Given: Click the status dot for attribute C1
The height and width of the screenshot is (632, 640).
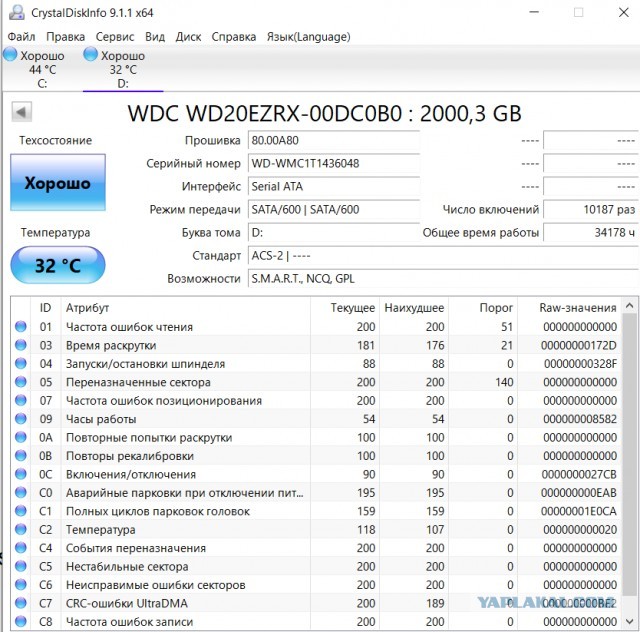Looking at the screenshot, I should point(21,511).
